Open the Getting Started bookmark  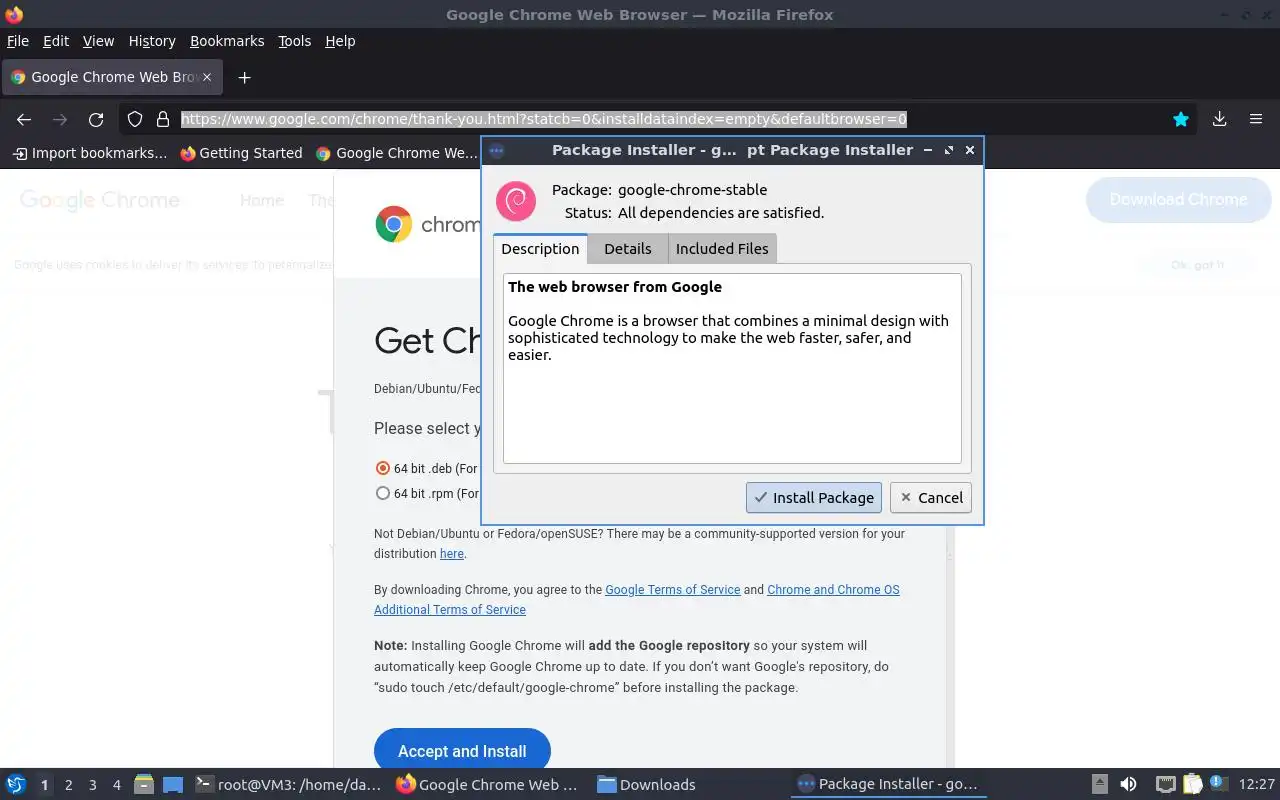[x=241, y=153]
